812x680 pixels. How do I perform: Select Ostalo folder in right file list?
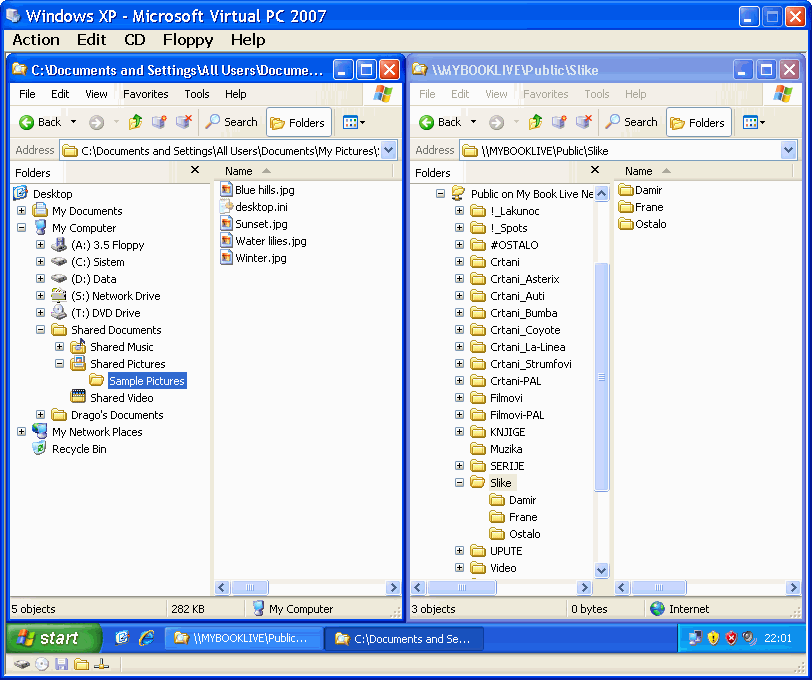[643, 224]
